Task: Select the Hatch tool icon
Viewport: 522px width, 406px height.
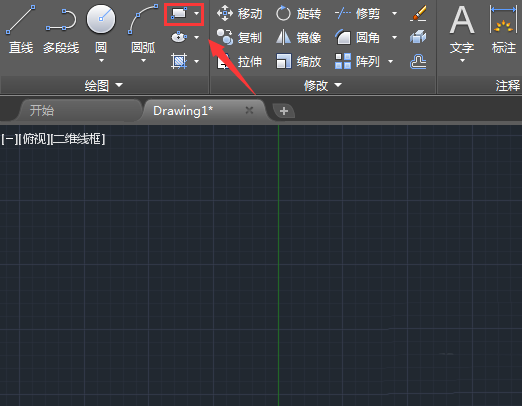Action: coord(179,61)
